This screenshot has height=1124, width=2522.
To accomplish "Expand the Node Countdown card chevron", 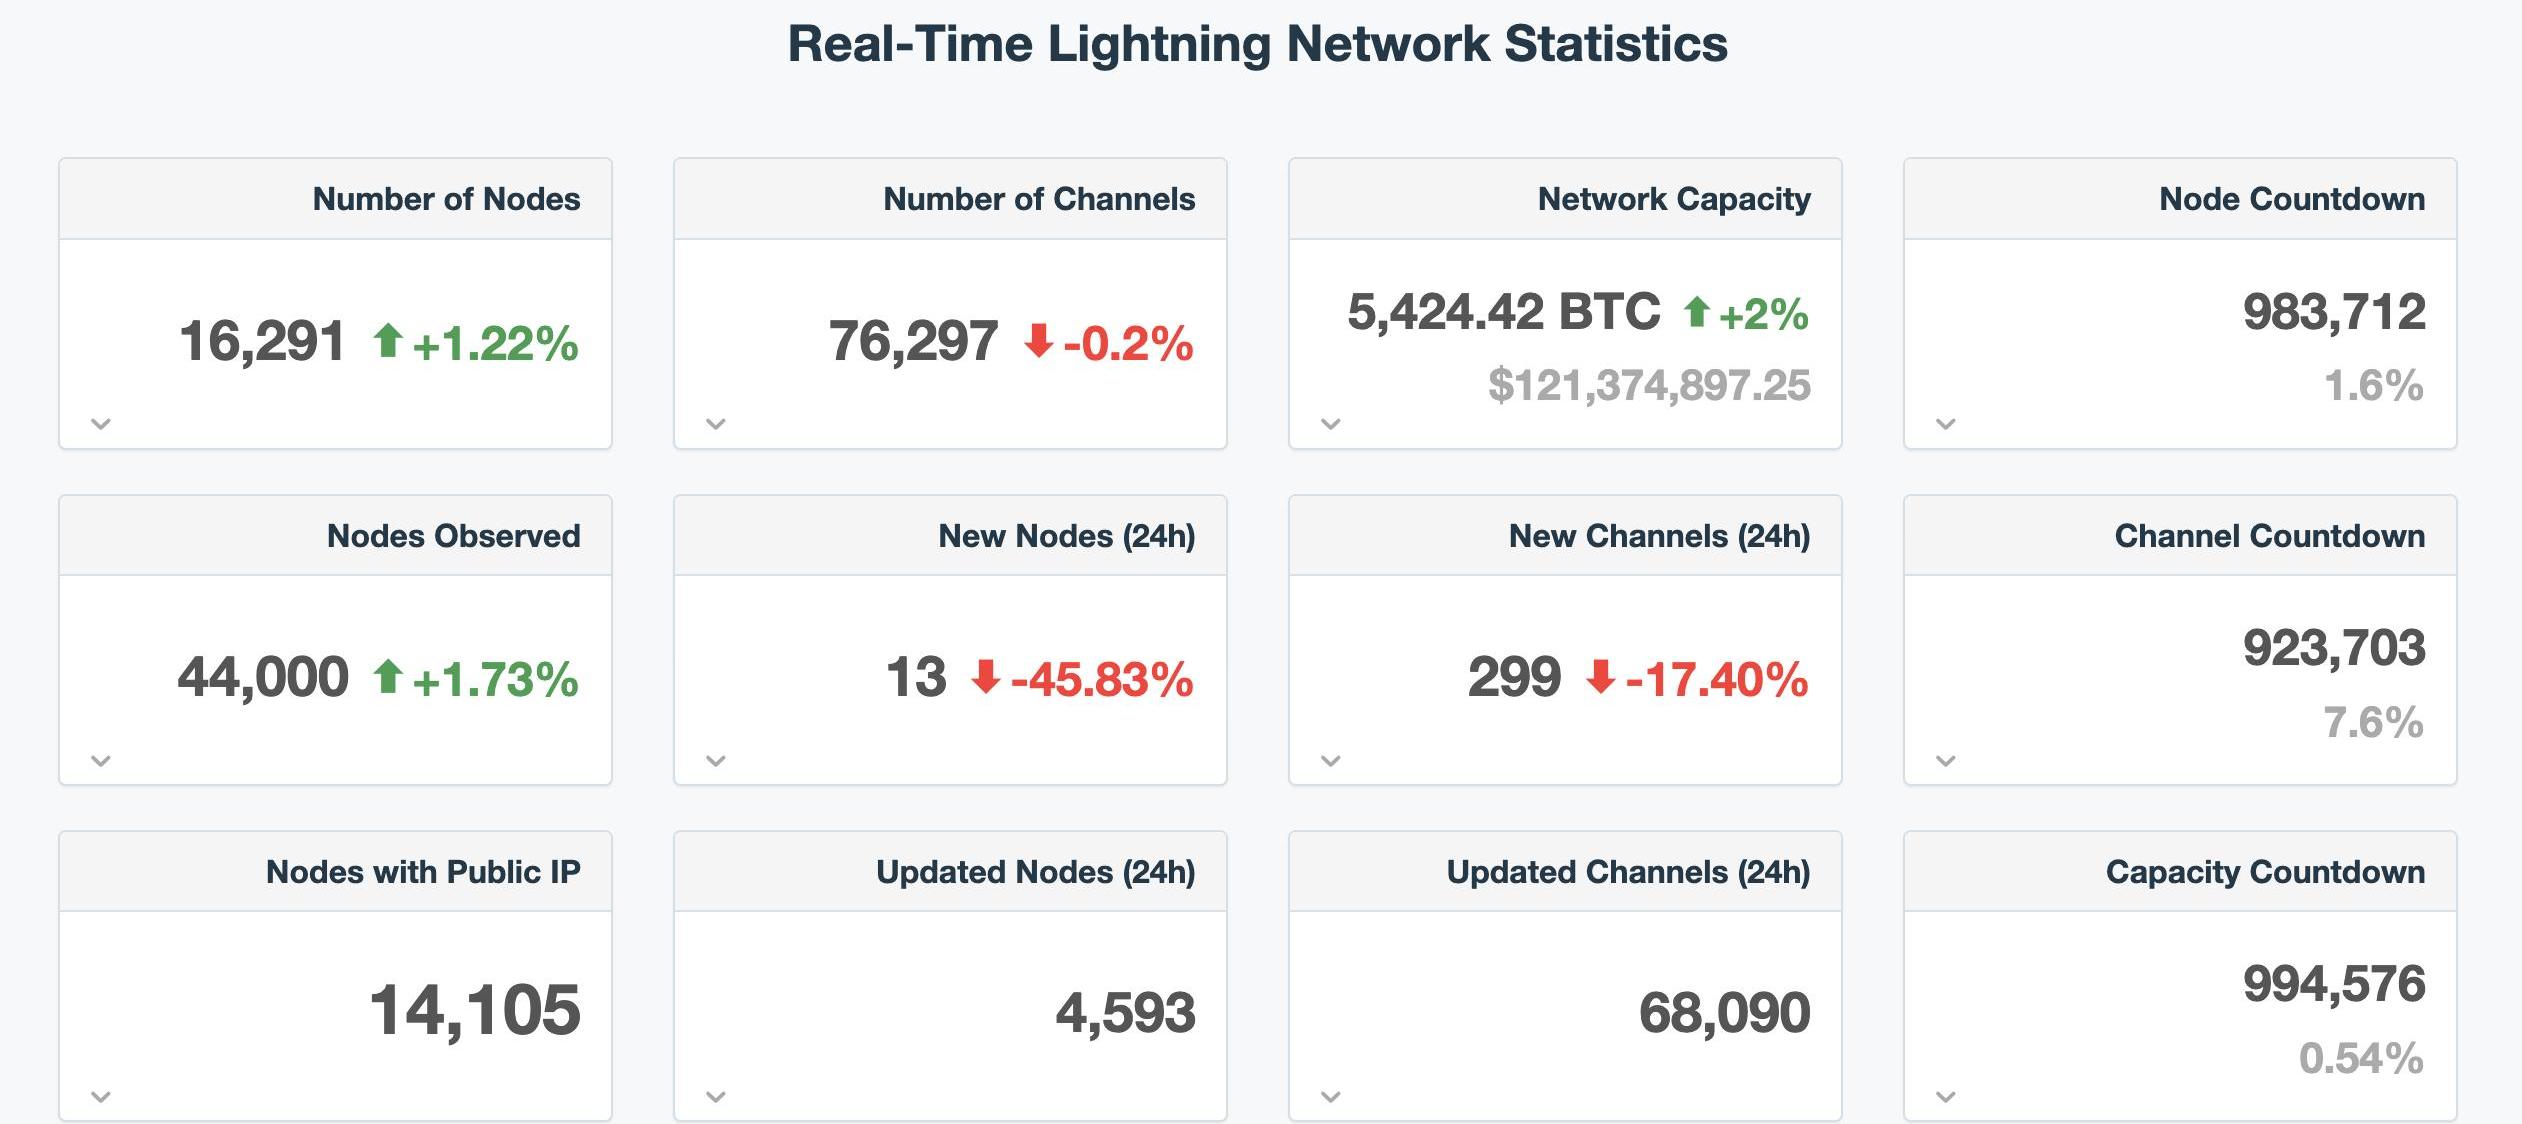I will (x=1945, y=424).
